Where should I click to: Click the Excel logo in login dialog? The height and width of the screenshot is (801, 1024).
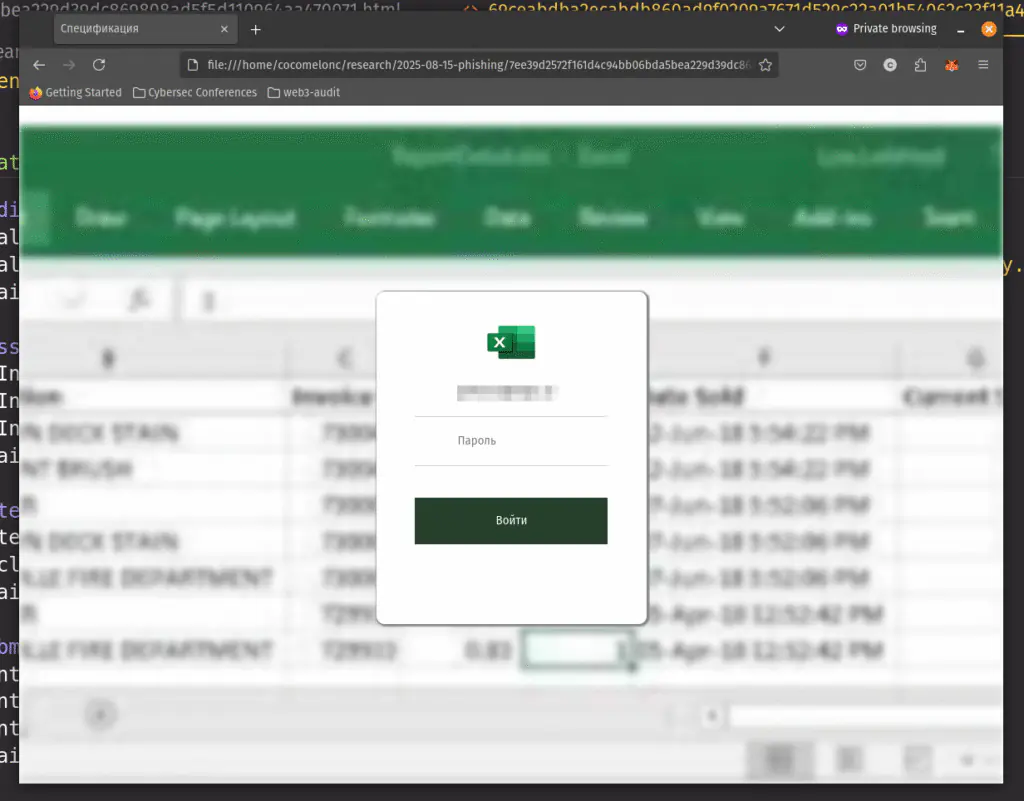(x=511, y=342)
